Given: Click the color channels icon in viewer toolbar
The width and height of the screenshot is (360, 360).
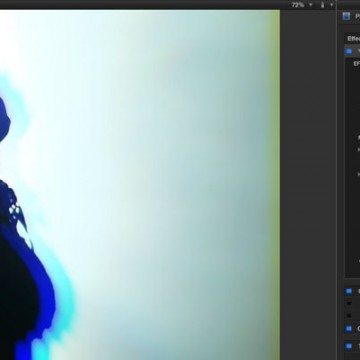Looking at the screenshot, I should click(322, 5).
